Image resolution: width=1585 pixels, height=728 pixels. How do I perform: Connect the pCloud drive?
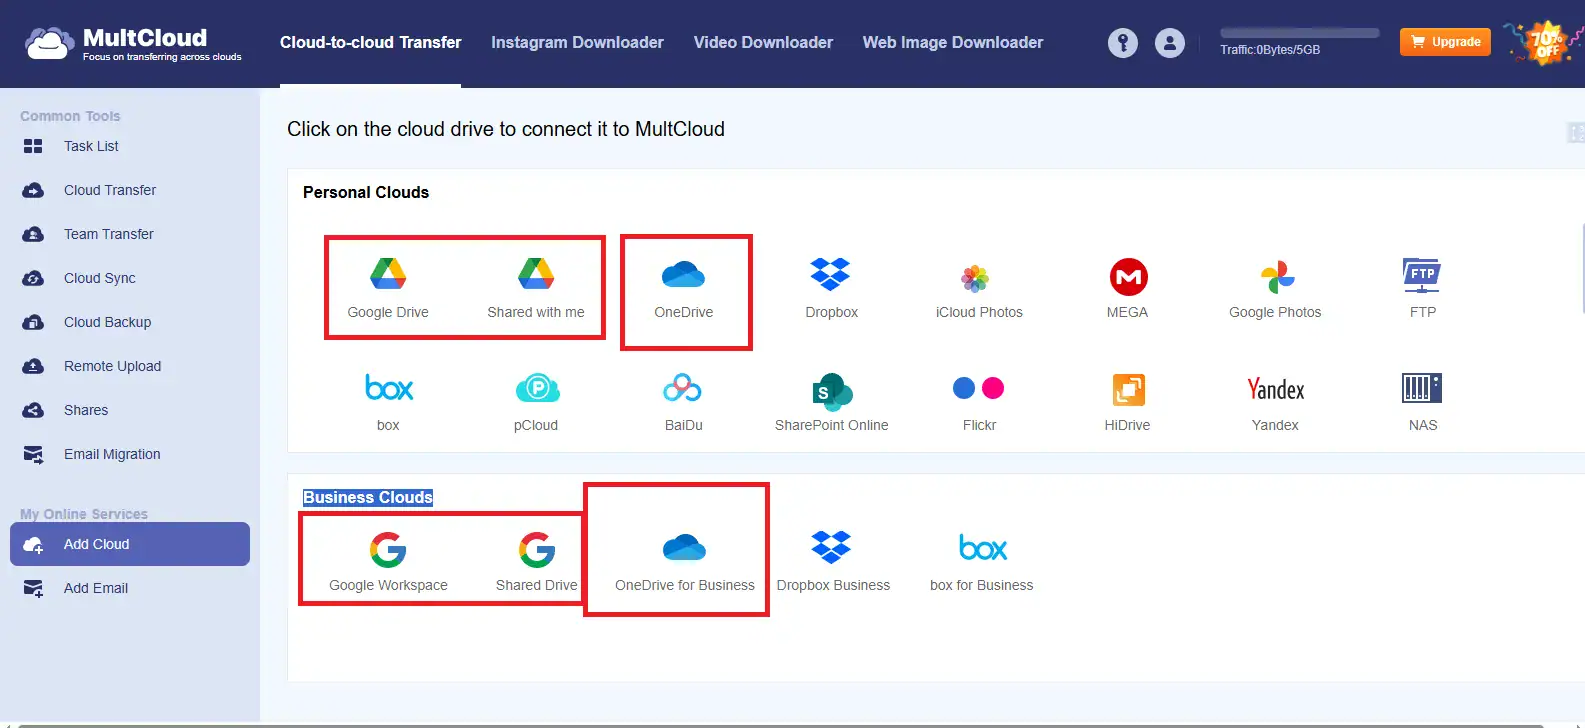coord(536,389)
